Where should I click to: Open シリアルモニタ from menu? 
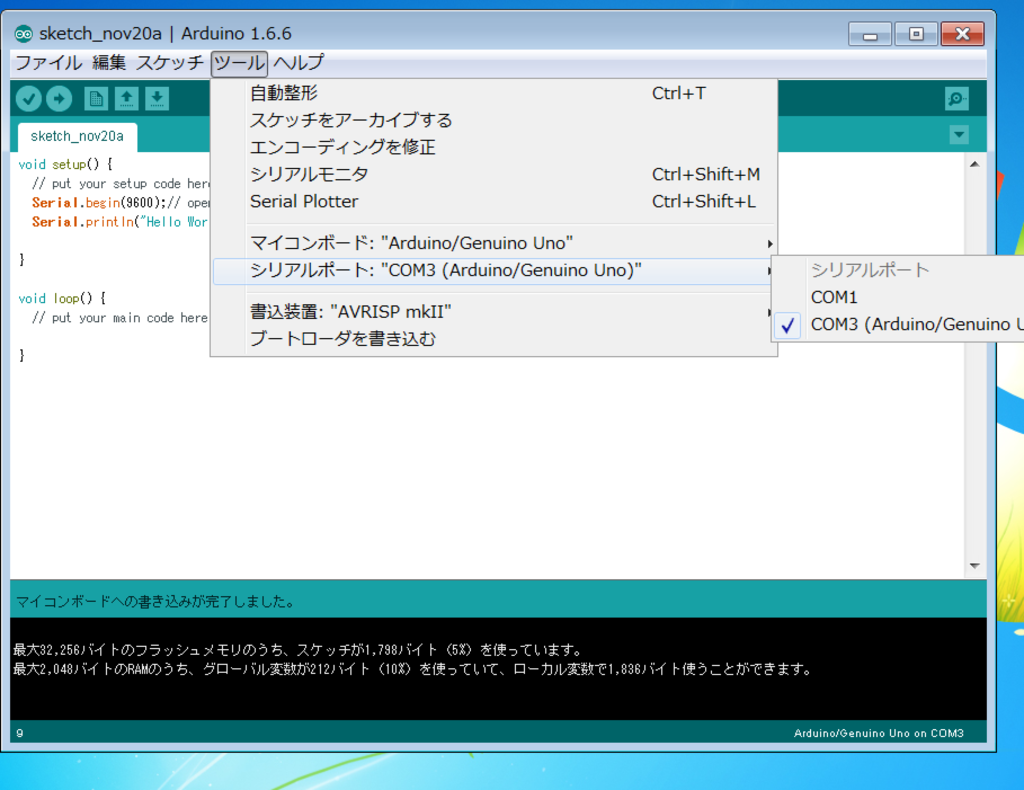click(494, 174)
